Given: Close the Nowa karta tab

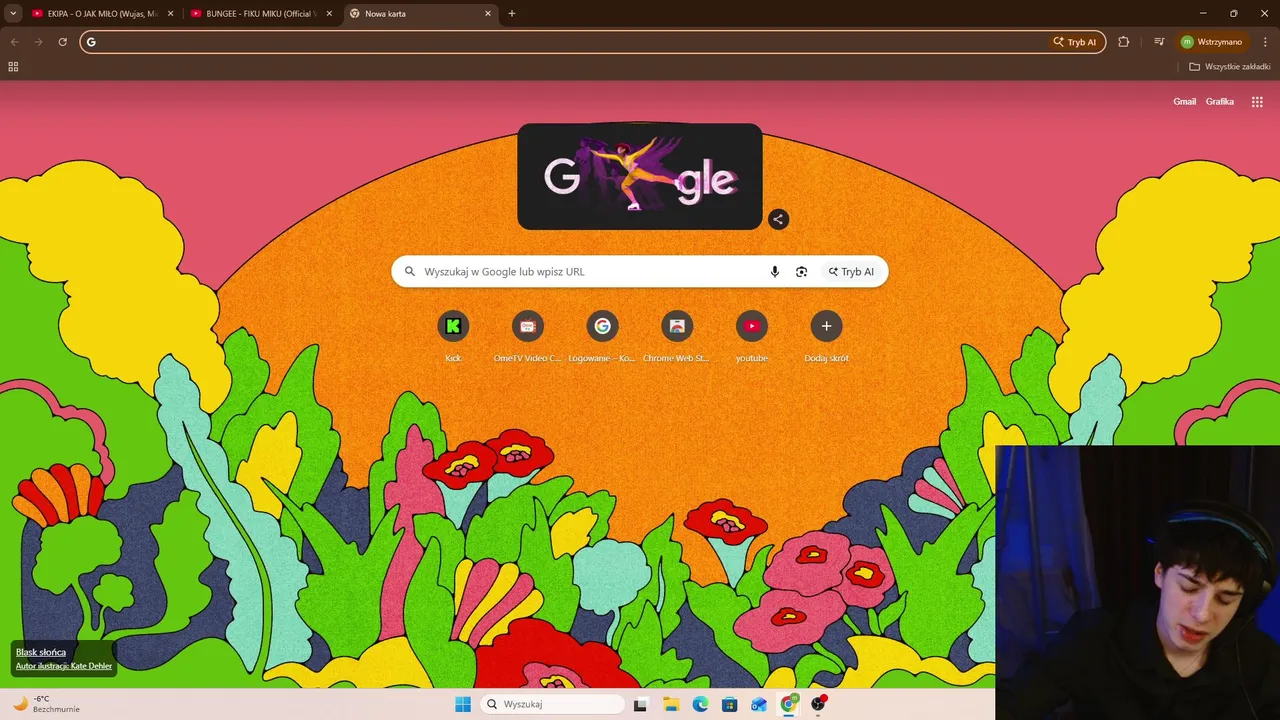Looking at the screenshot, I should point(488,14).
